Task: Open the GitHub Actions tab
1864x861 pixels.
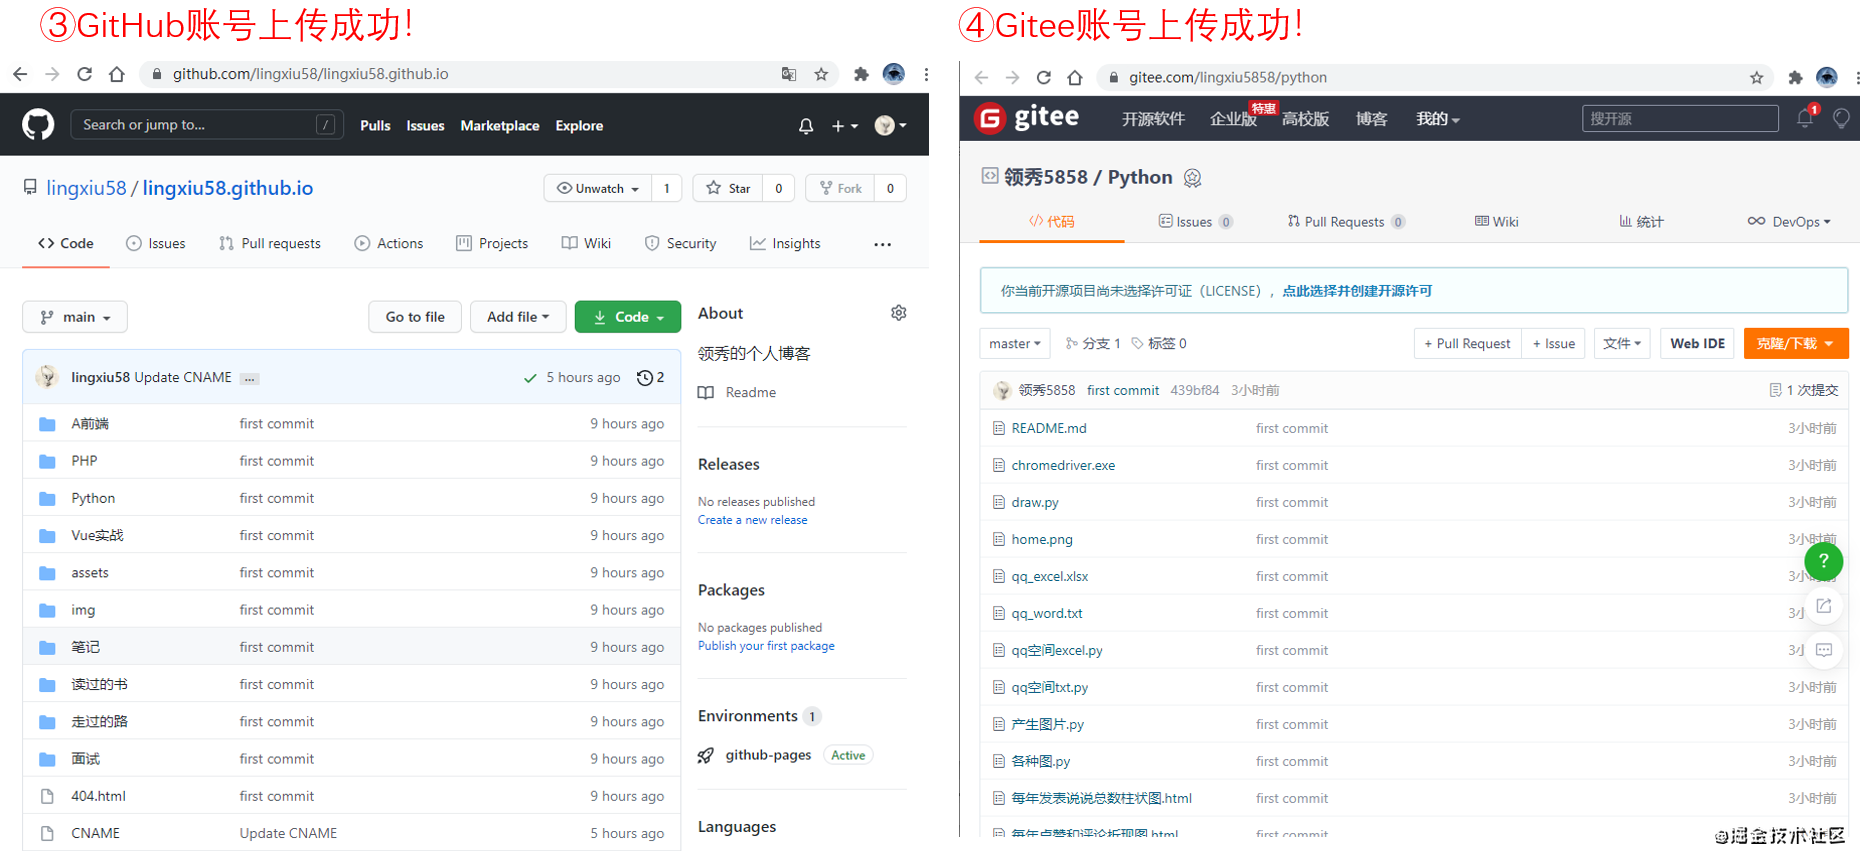Action: 389,243
